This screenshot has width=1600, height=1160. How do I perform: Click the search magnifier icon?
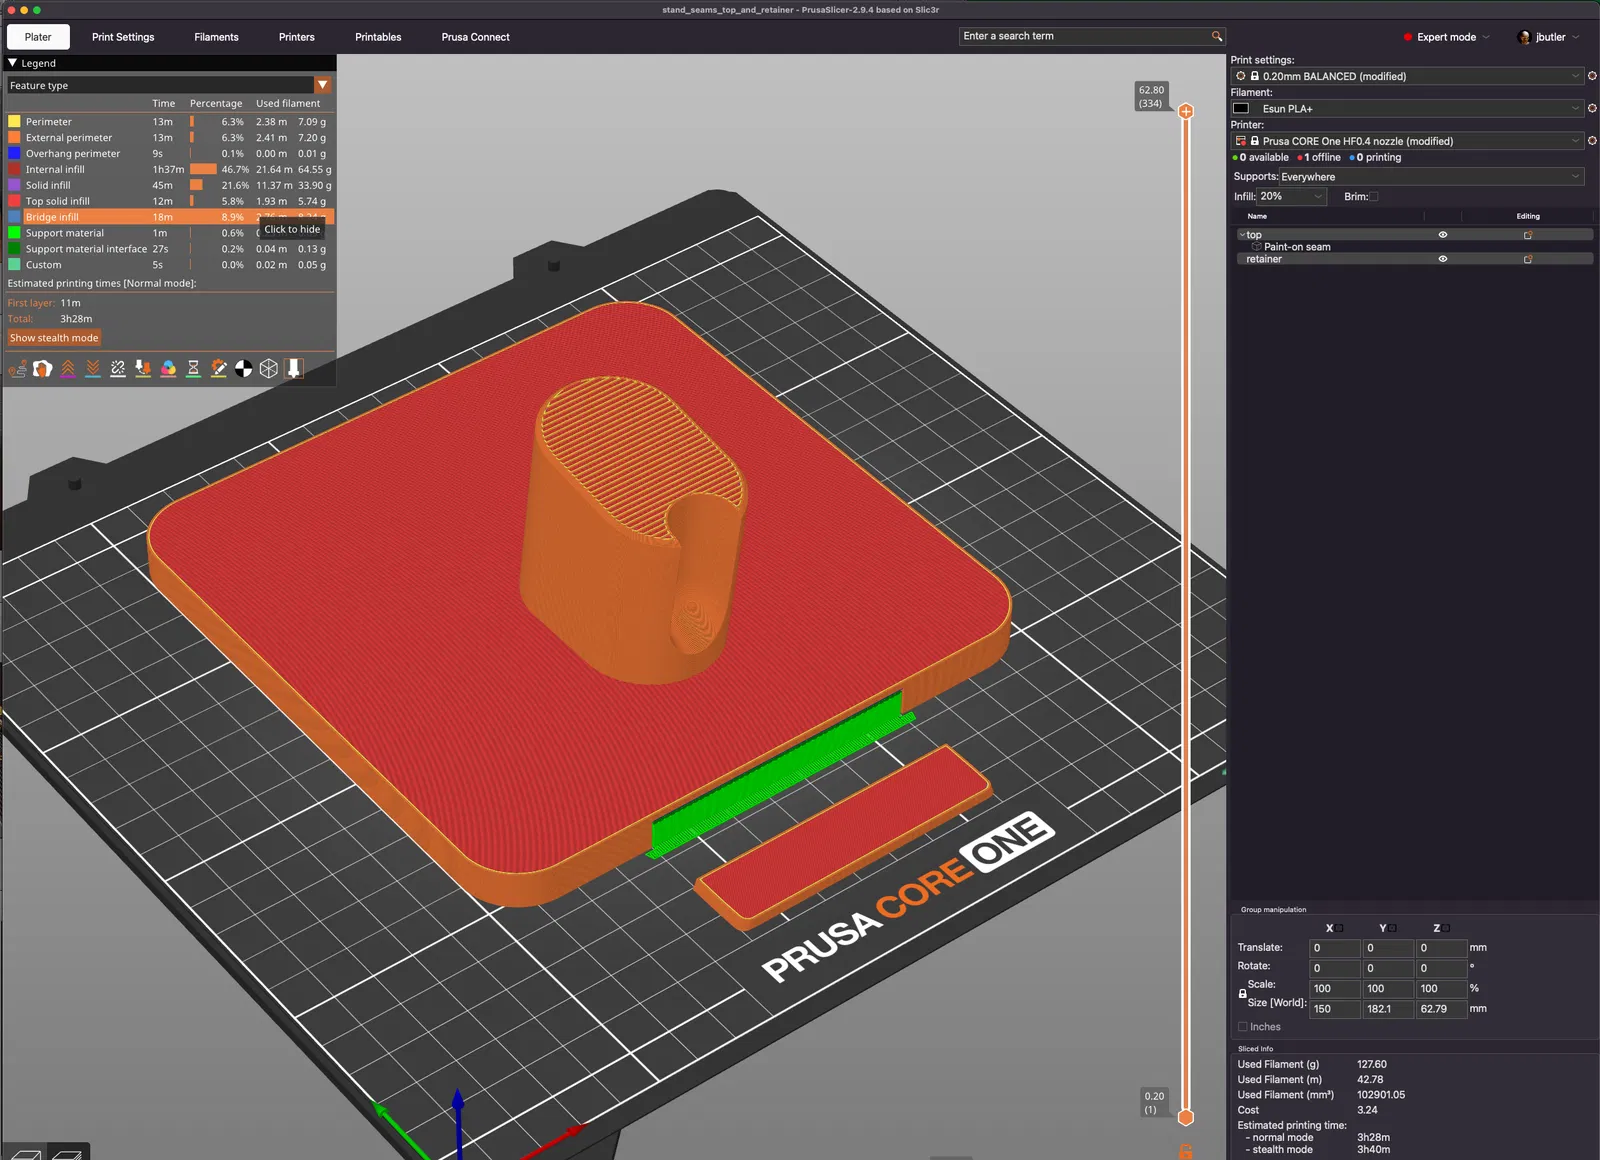(x=1217, y=36)
